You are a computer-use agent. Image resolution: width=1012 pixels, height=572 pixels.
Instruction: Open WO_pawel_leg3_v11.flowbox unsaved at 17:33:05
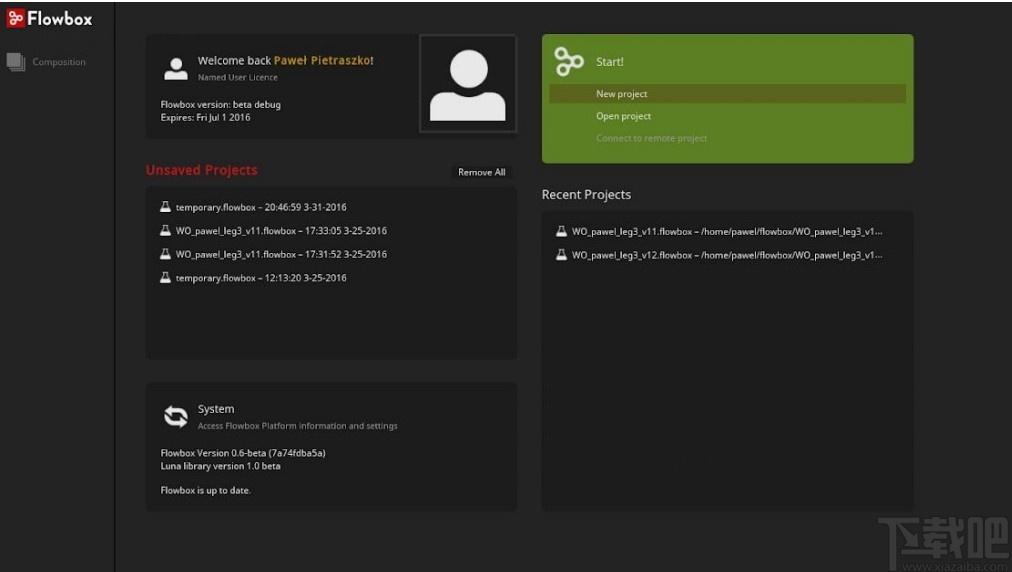(281, 230)
